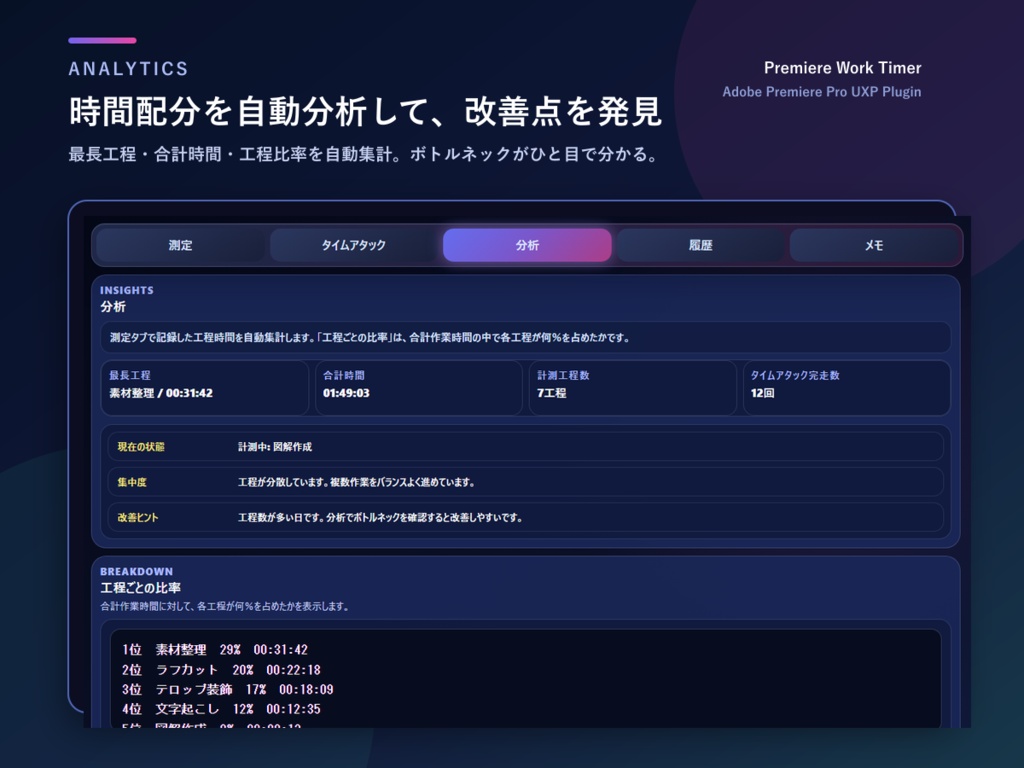Click the INSIGHTS section label
1024x768 pixels.
click(127, 290)
